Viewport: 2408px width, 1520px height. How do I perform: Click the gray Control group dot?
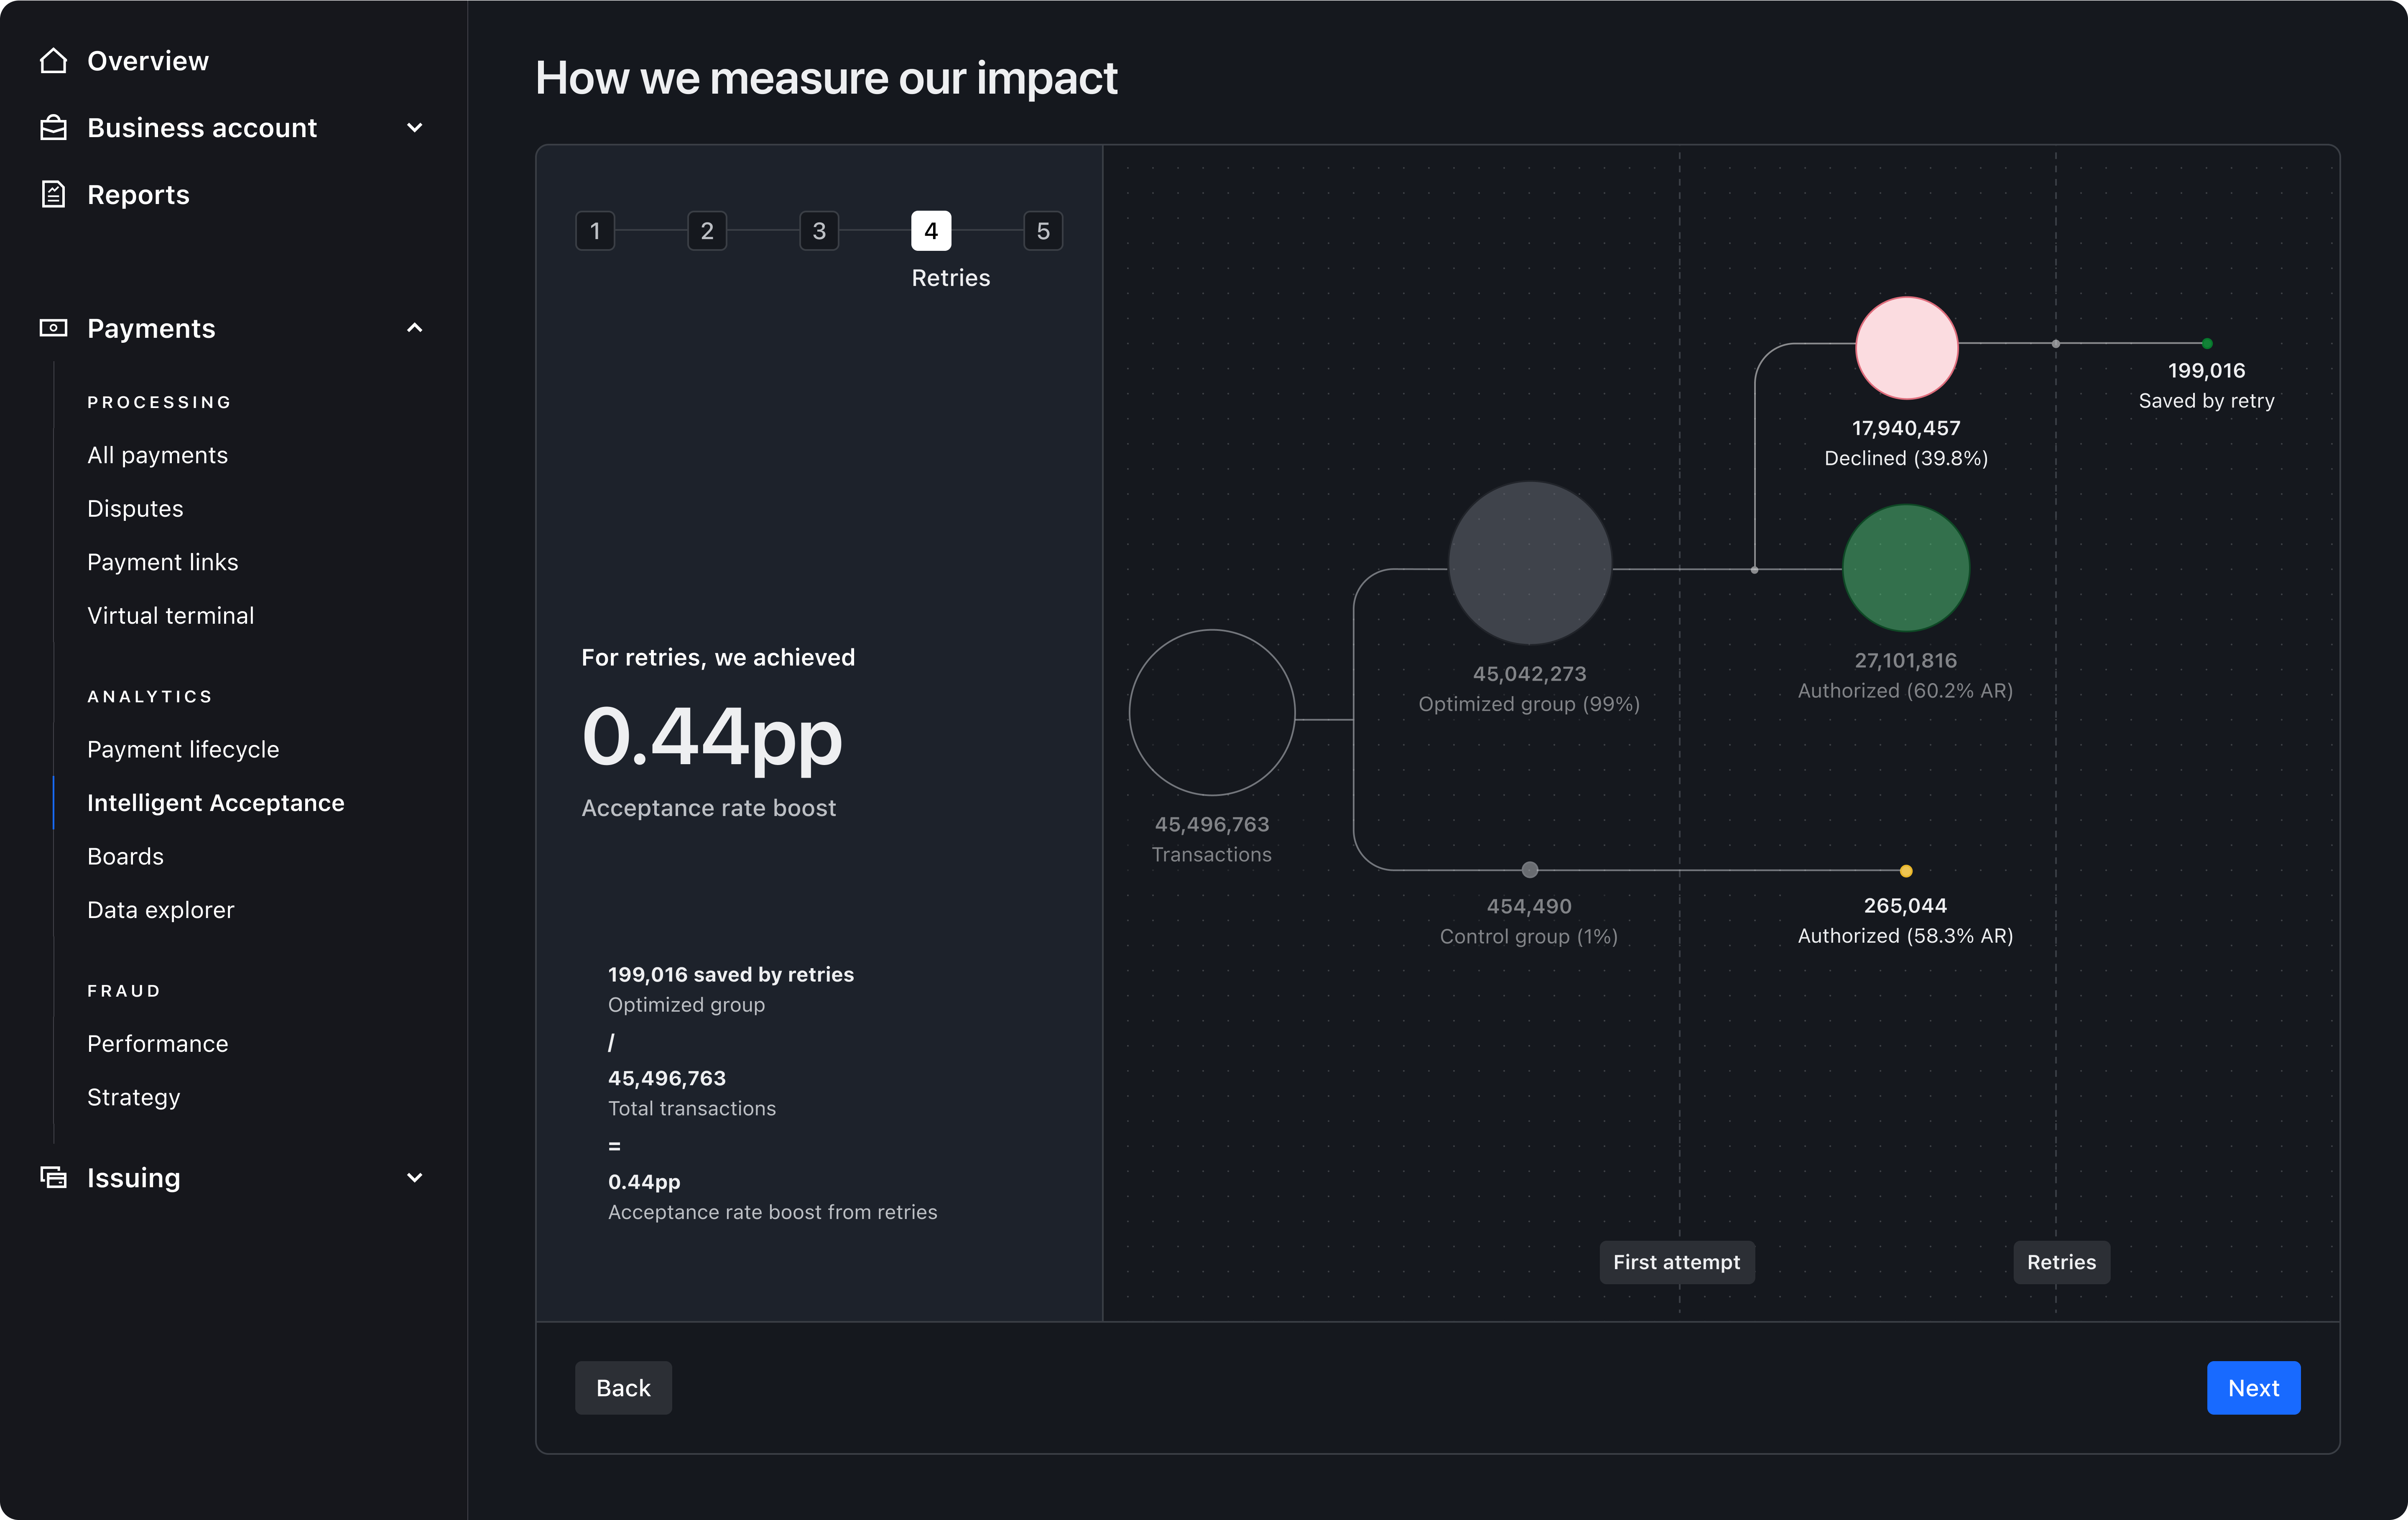pos(1530,870)
